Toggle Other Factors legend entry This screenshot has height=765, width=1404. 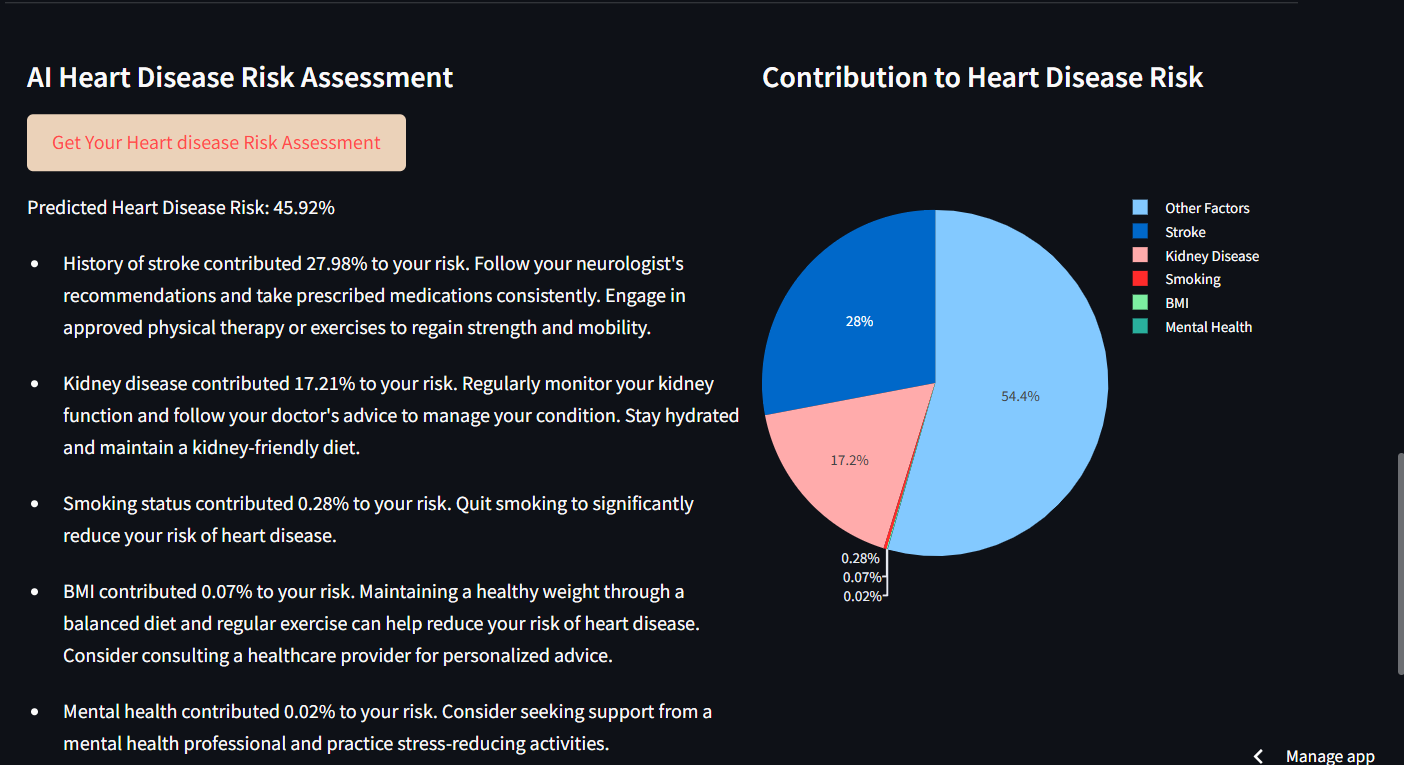[x=1191, y=208]
